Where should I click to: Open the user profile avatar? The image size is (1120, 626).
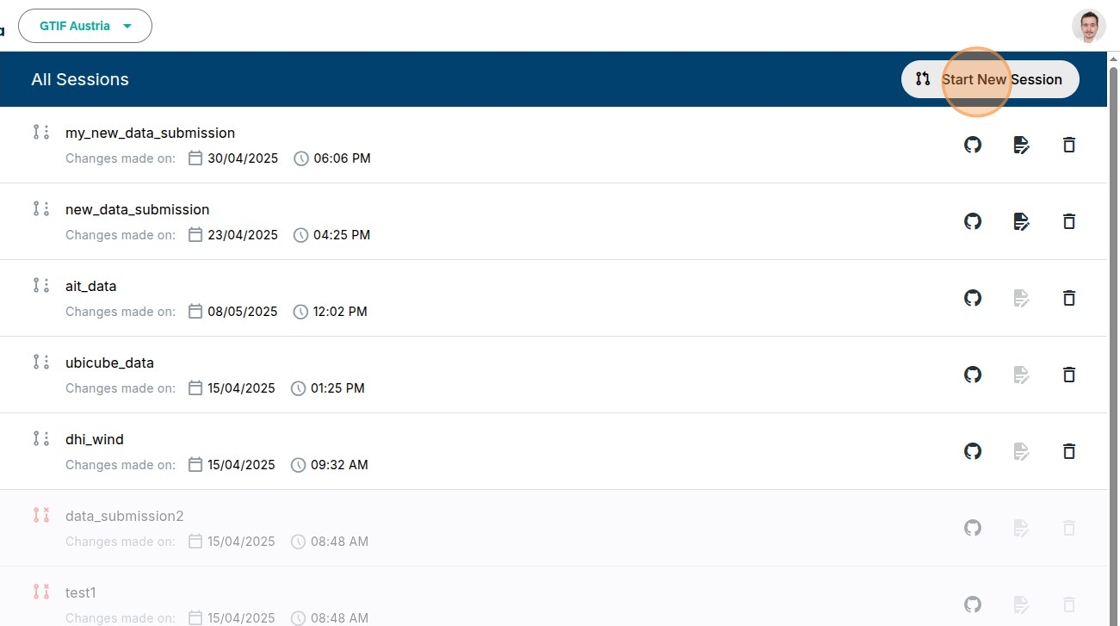point(1088,26)
